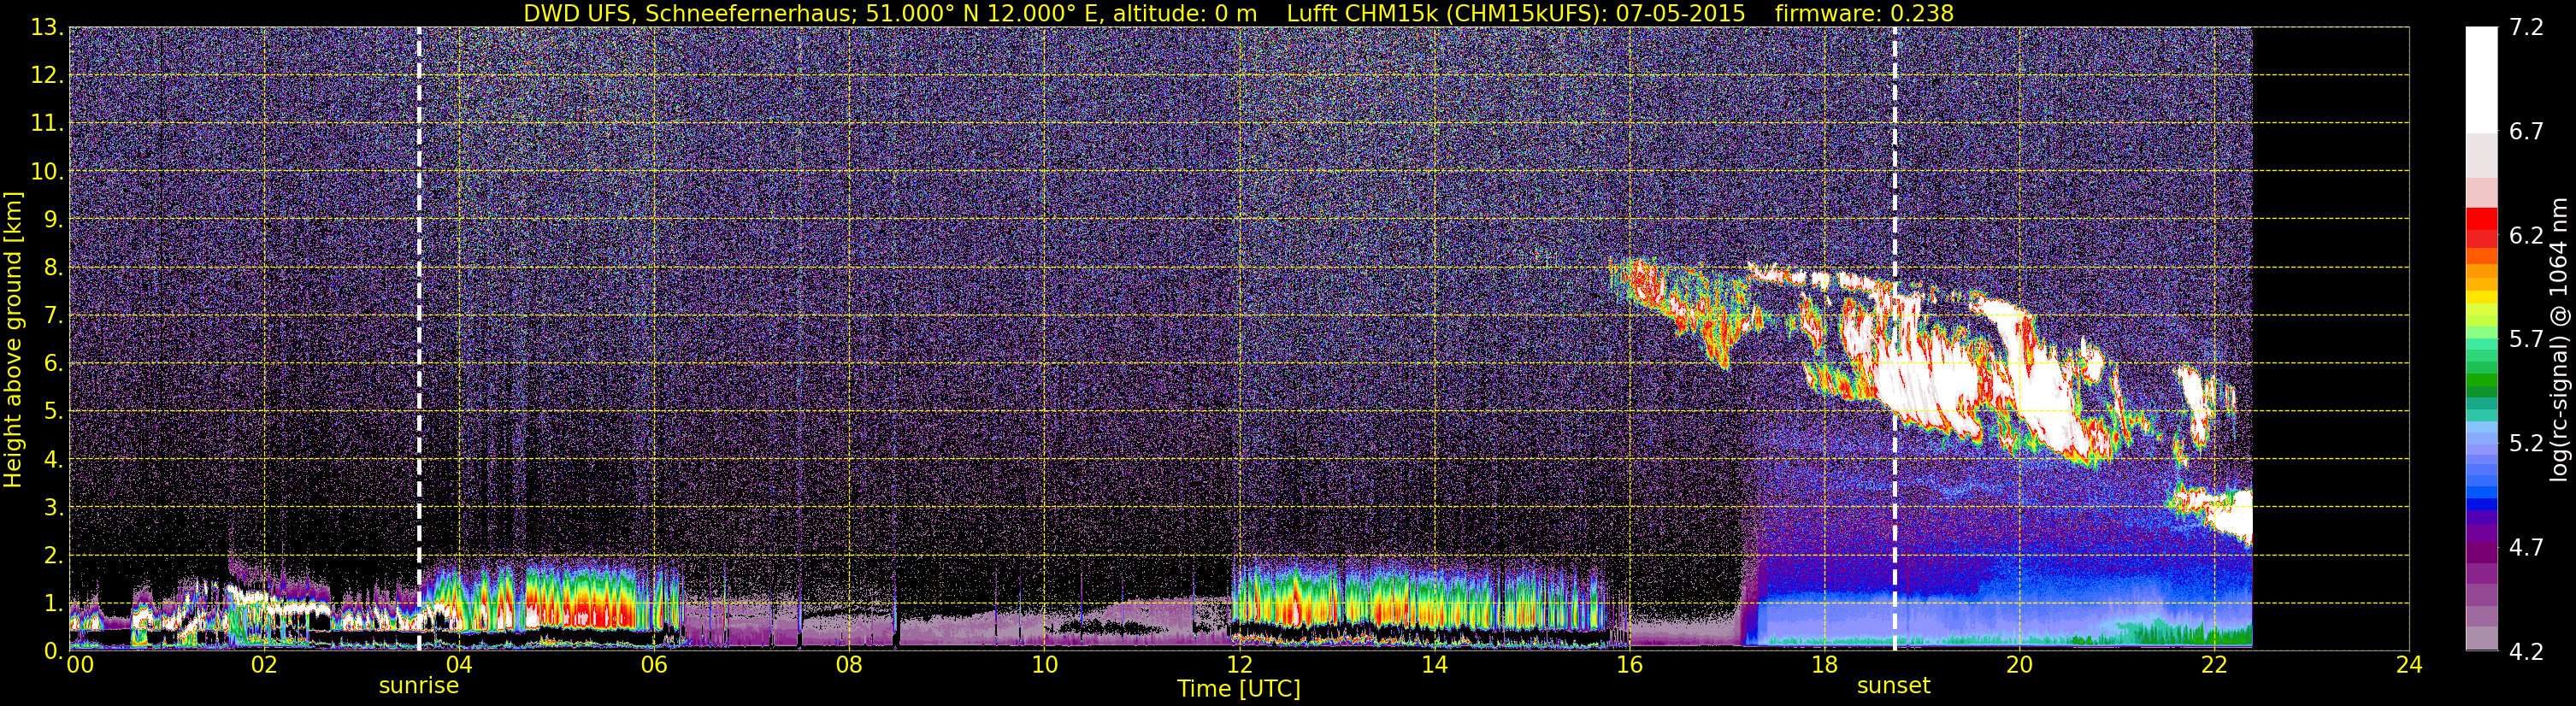Click the time axis tick label "16"
The image size is (2576, 706).
click(1629, 666)
